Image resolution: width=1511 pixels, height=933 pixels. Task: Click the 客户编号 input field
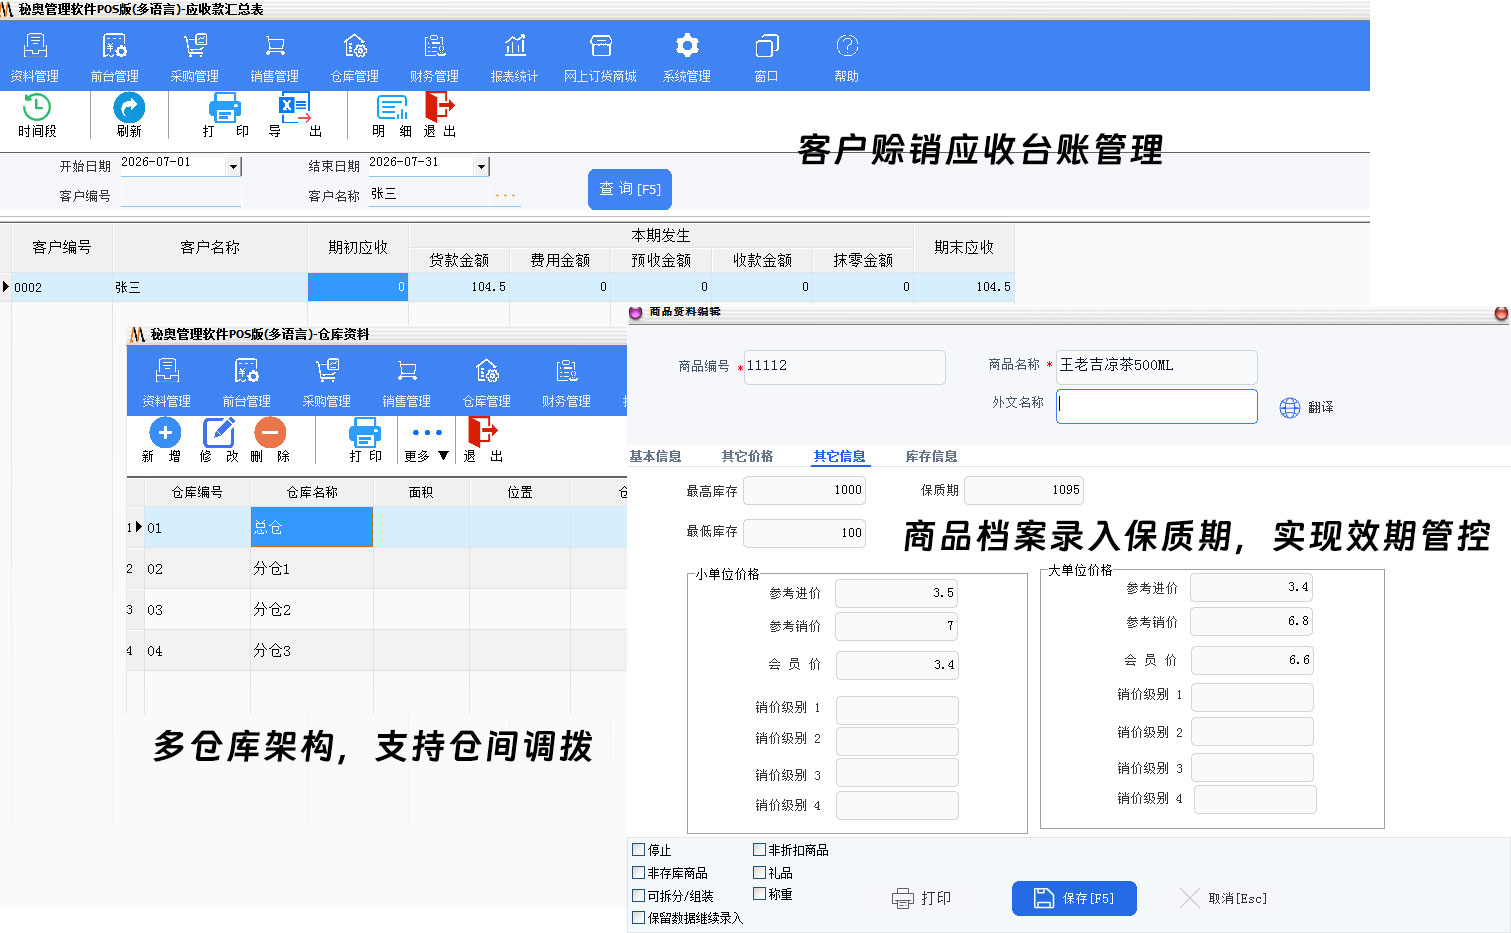(x=181, y=194)
